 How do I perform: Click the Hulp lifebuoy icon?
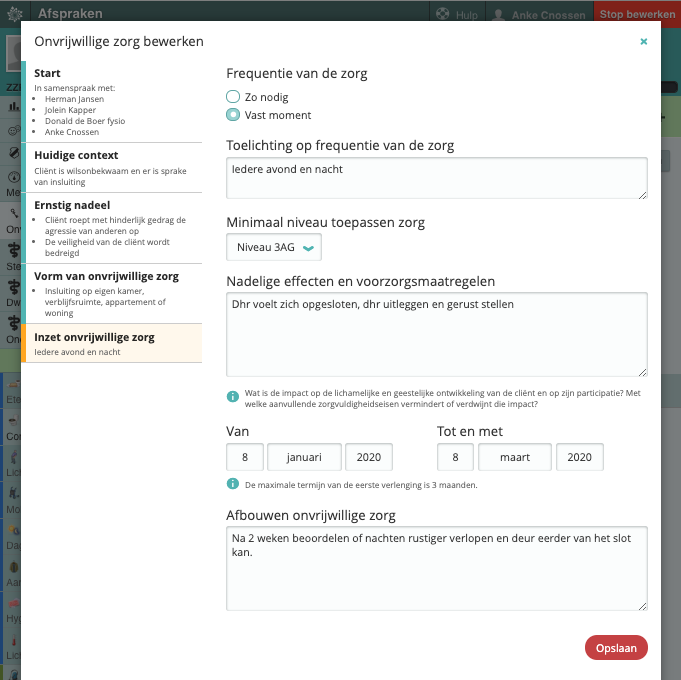[442, 14]
